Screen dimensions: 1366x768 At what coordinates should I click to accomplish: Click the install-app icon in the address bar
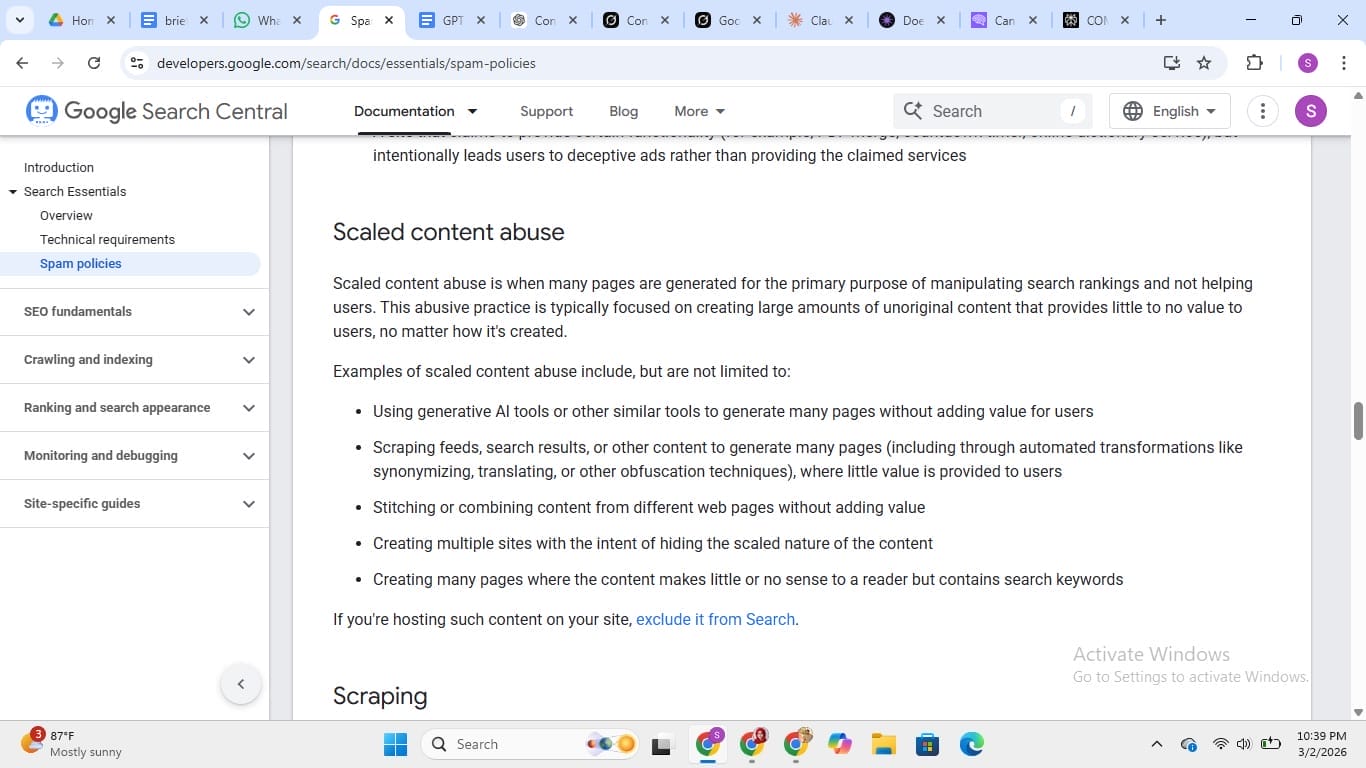pos(1171,62)
